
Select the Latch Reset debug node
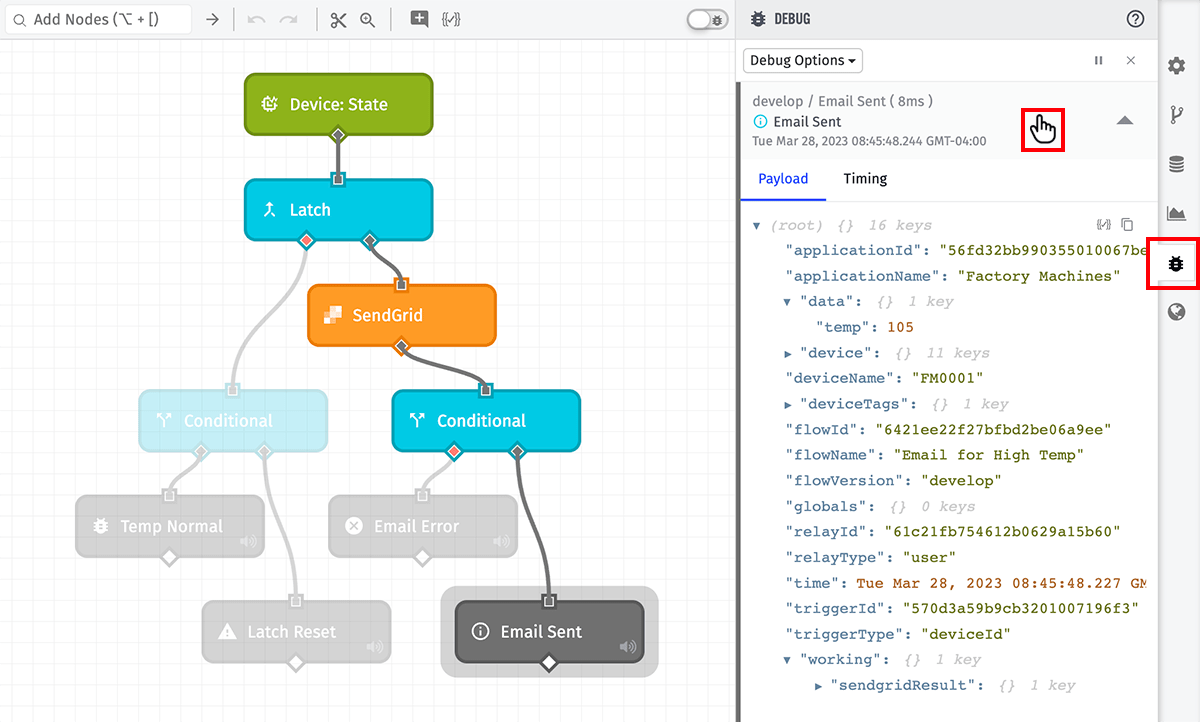[296, 632]
